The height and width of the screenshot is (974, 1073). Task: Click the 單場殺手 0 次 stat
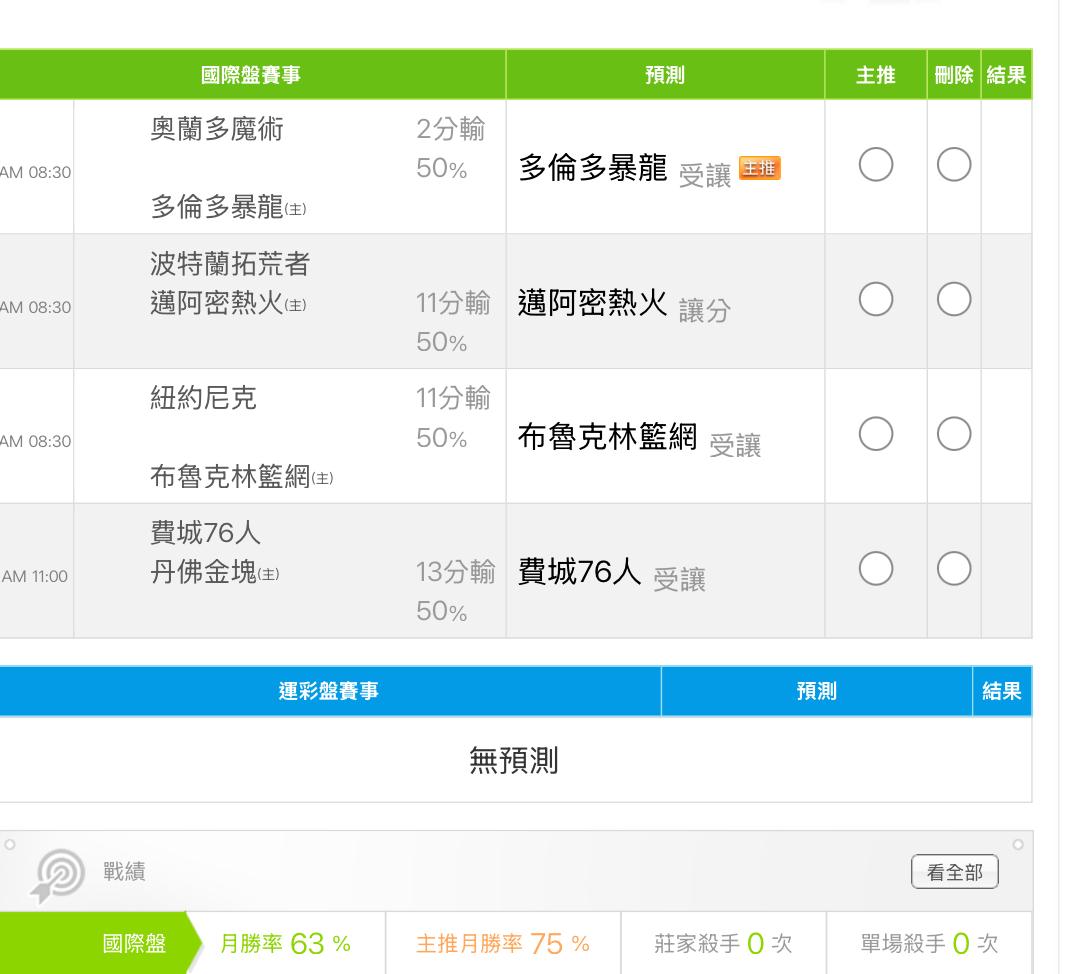[x=929, y=944]
